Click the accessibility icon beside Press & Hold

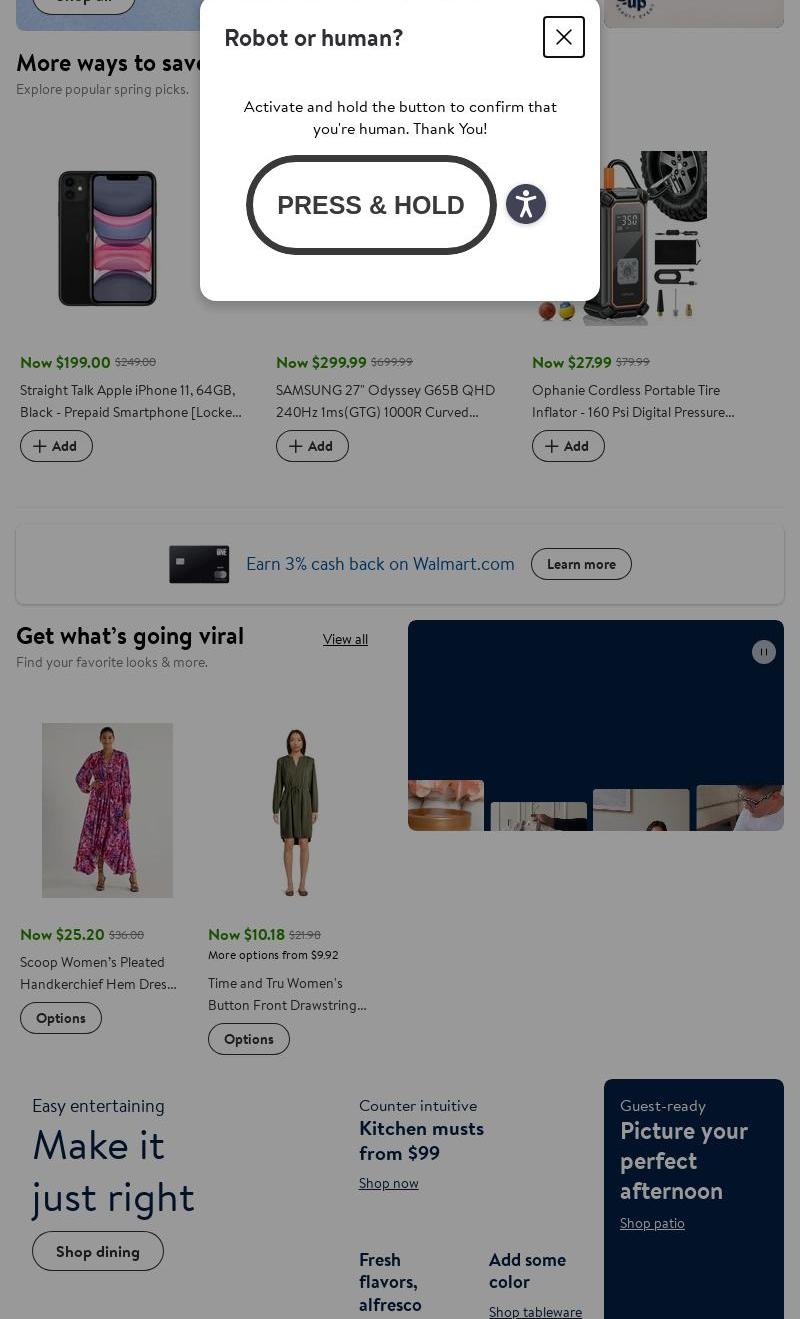(x=526, y=204)
